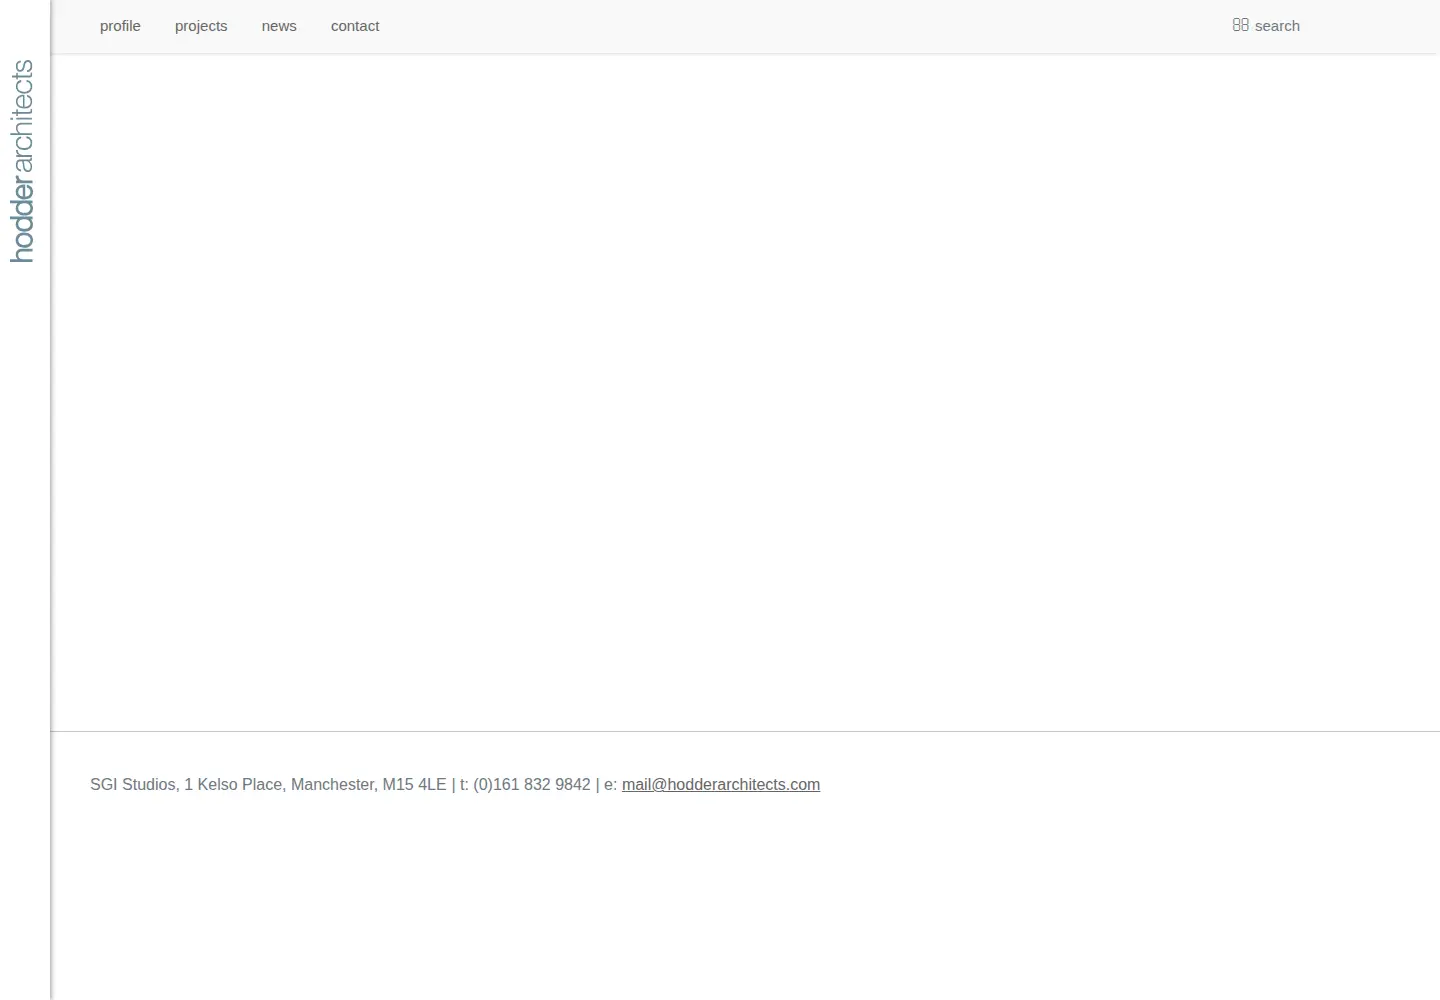Select contact in the top navigation
This screenshot has width=1440, height=1000.
(x=355, y=26)
